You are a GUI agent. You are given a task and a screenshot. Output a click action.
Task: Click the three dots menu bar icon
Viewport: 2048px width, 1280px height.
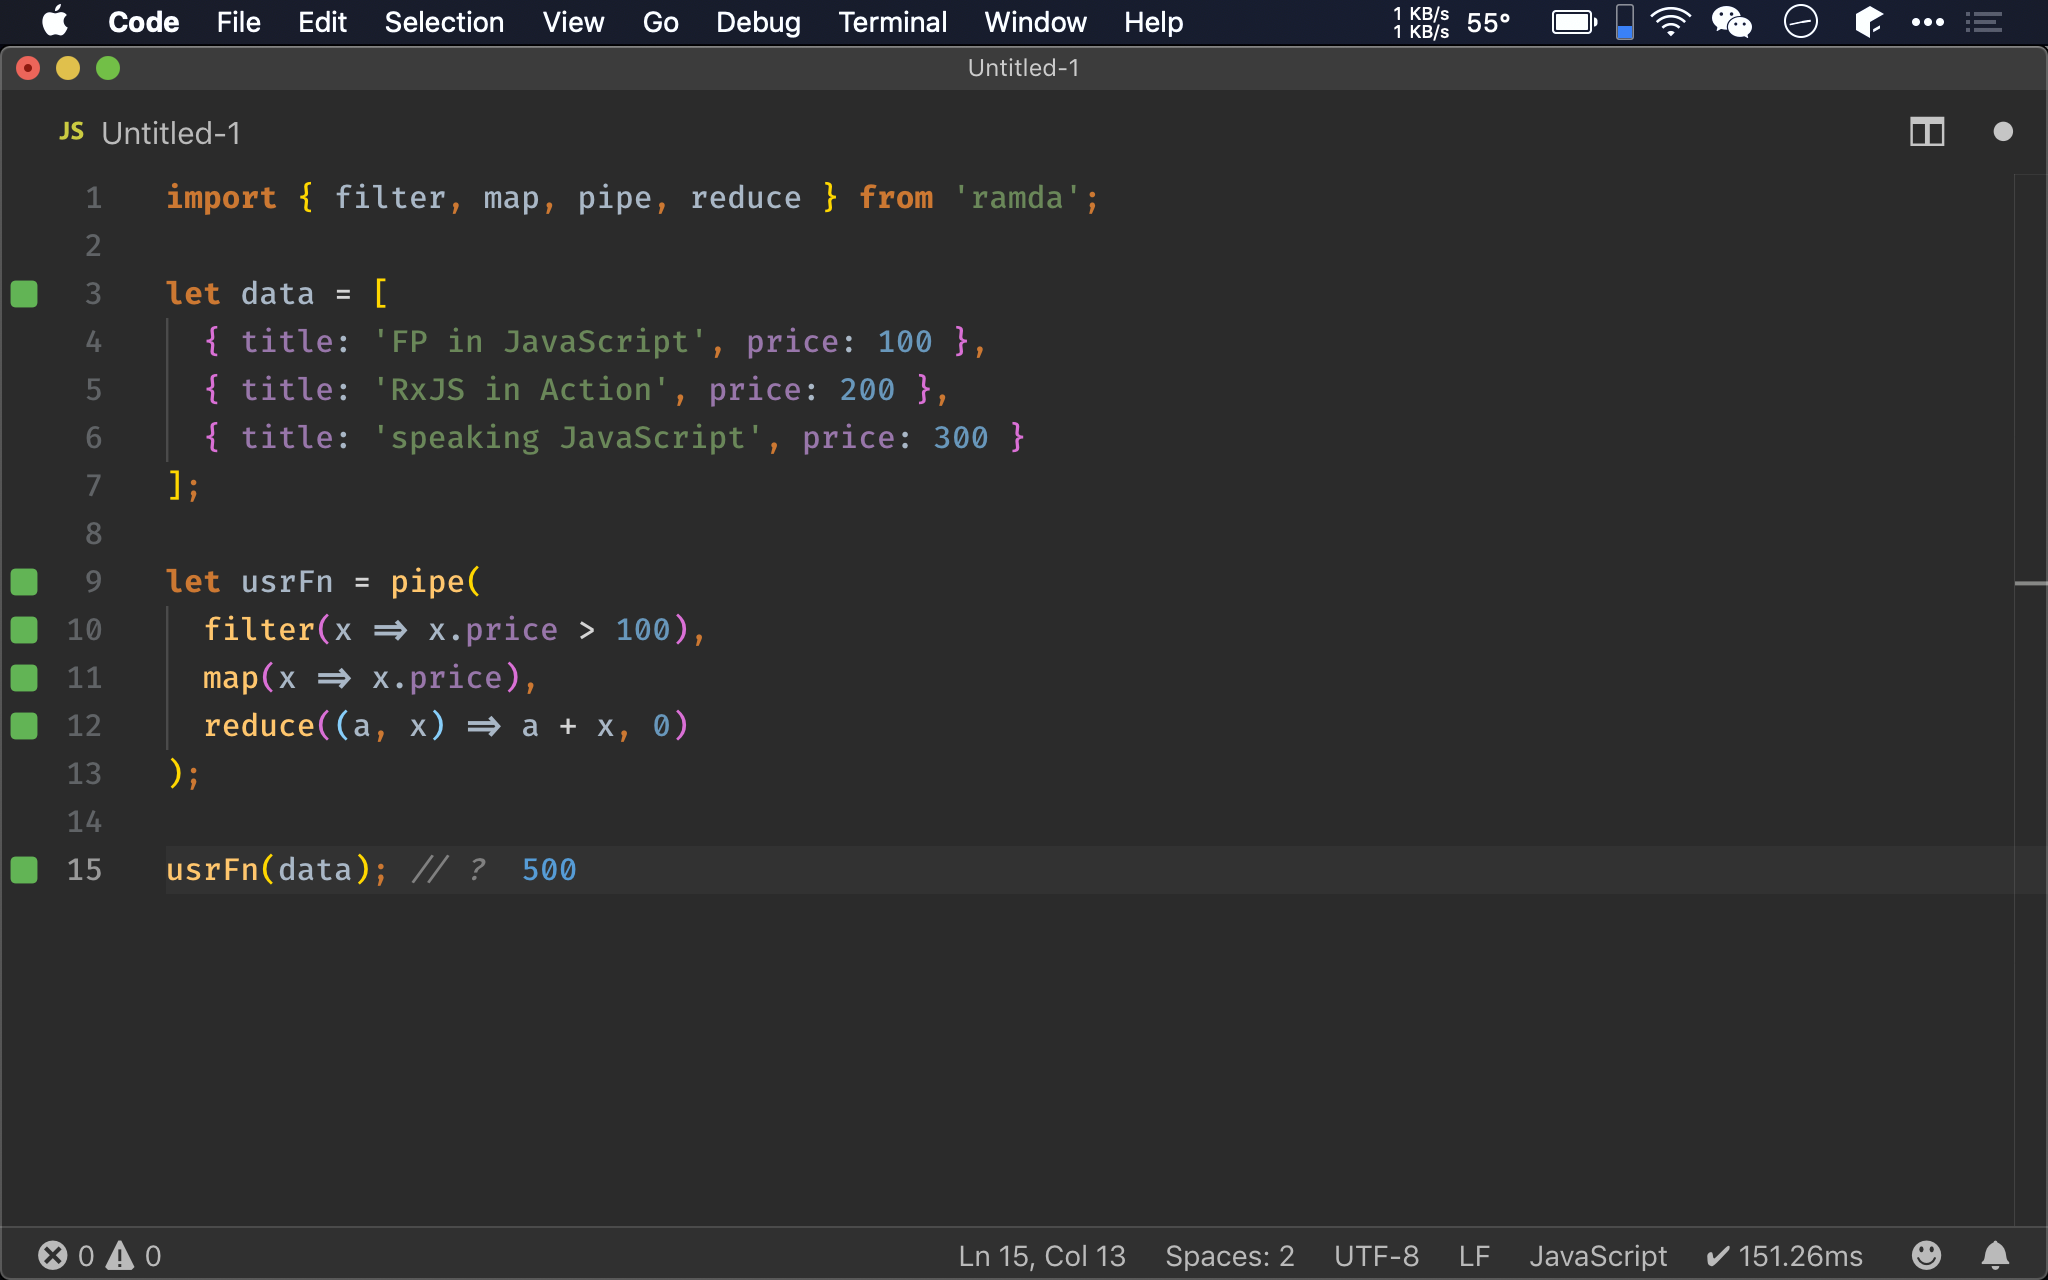(x=1928, y=22)
